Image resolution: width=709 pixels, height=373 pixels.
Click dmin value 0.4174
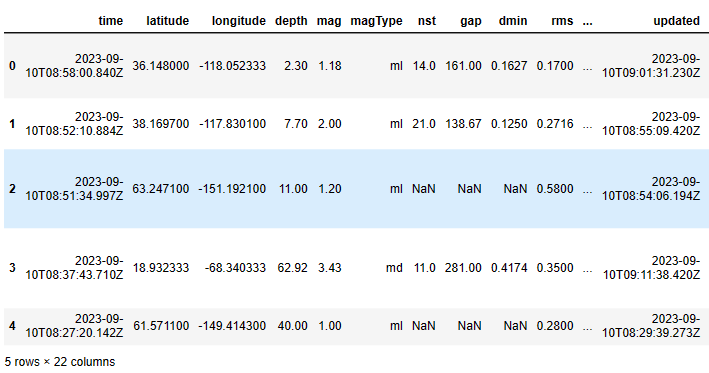click(509, 268)
